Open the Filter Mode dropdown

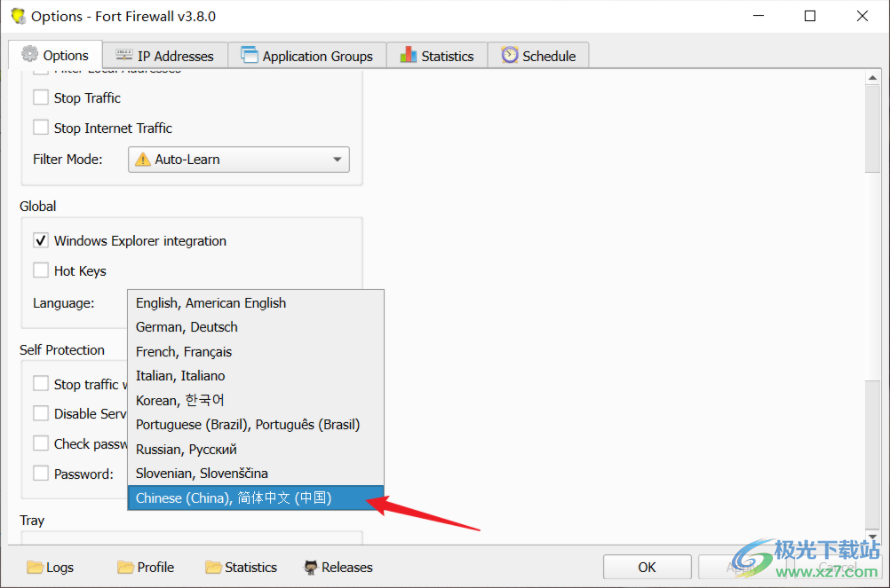pyautogui.click(x=239, y=160)
